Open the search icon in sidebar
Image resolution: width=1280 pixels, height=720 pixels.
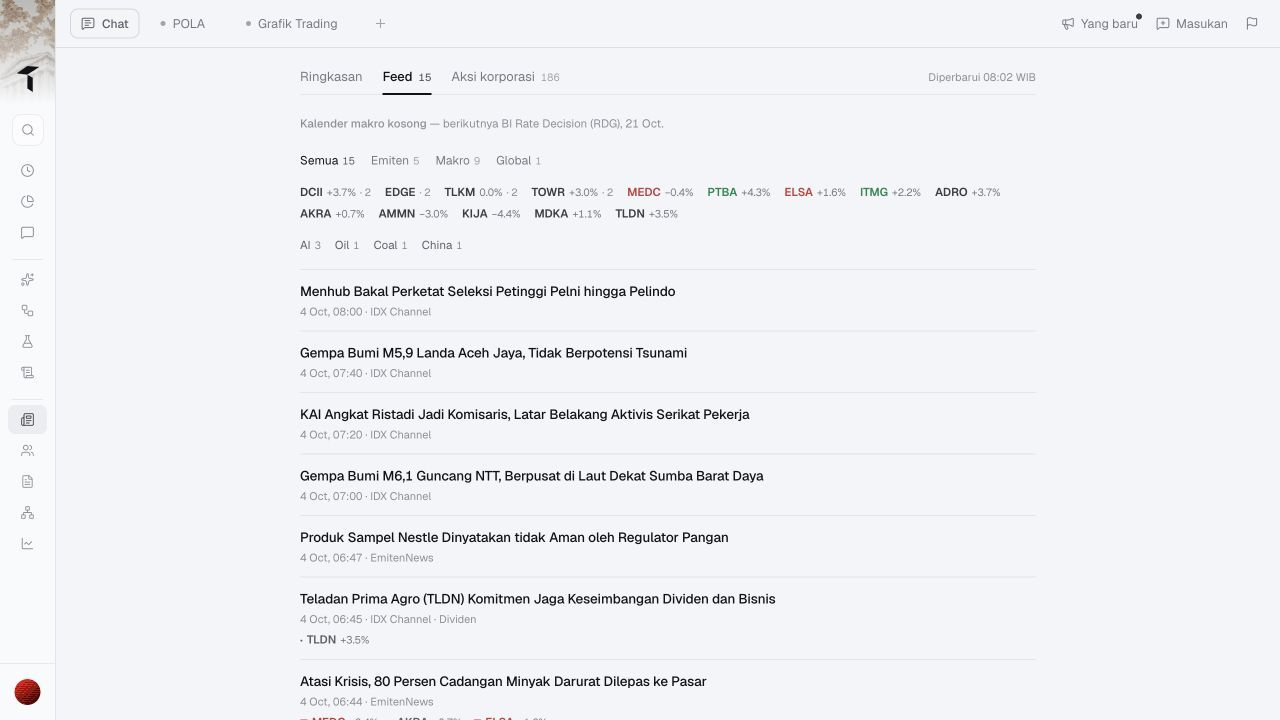28,130
